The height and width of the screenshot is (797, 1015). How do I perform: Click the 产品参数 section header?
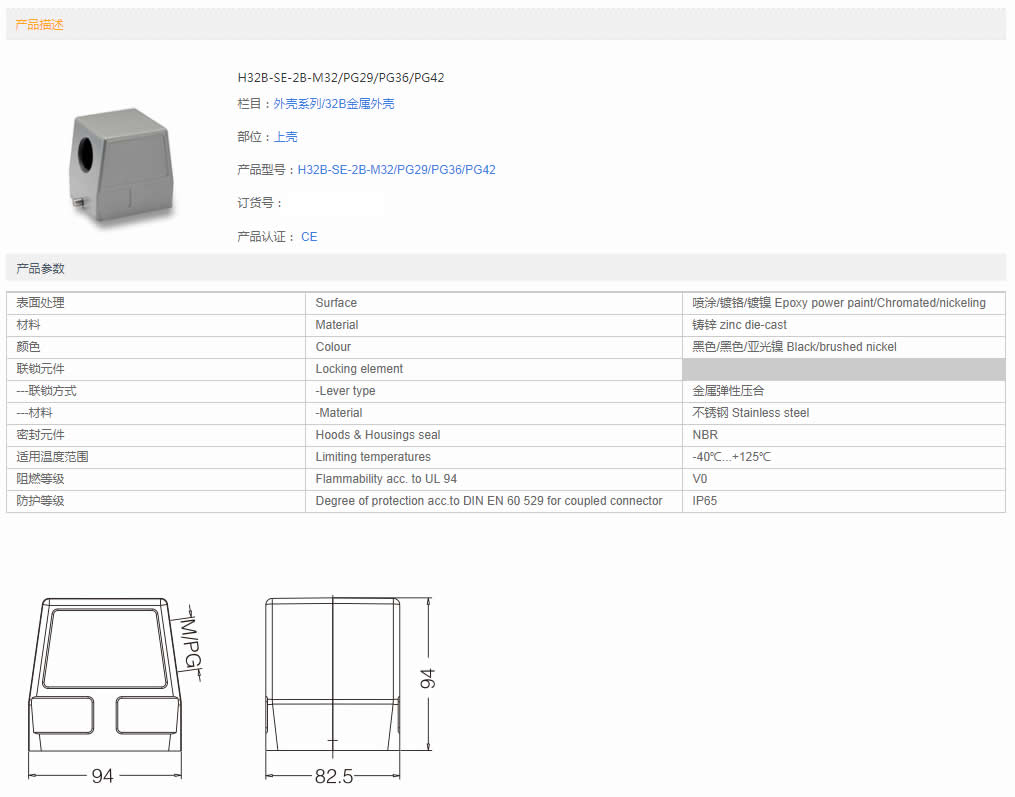pyautogui.click(x=40, y=268)
